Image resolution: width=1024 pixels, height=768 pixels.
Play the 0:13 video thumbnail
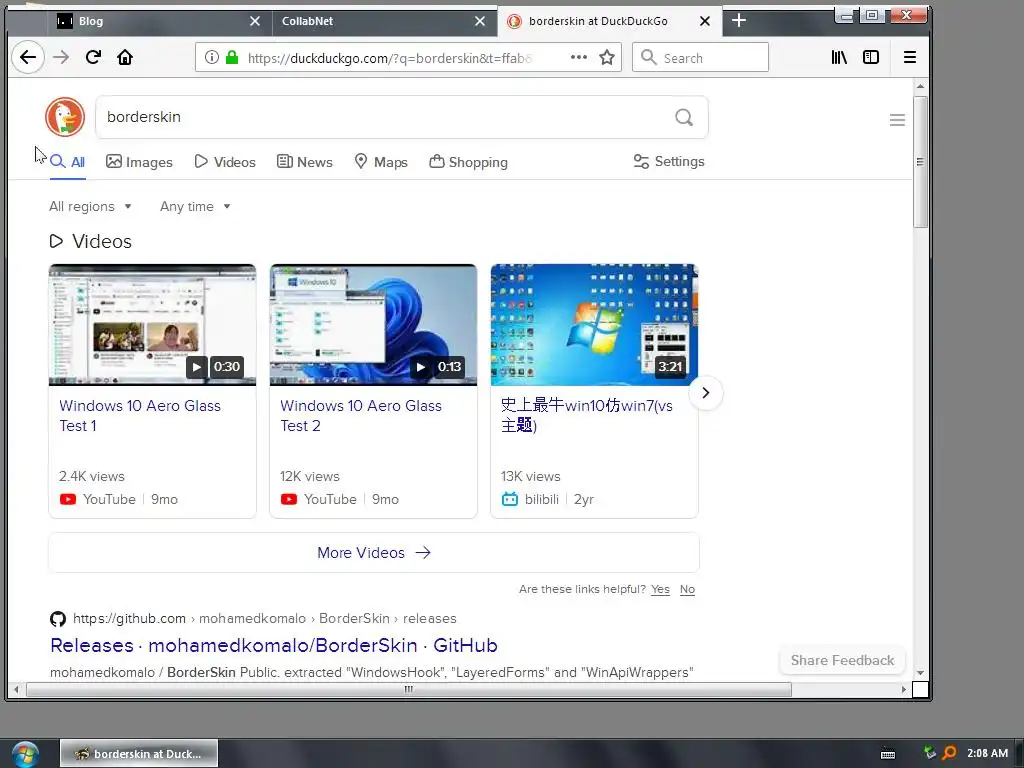point(374,325)
